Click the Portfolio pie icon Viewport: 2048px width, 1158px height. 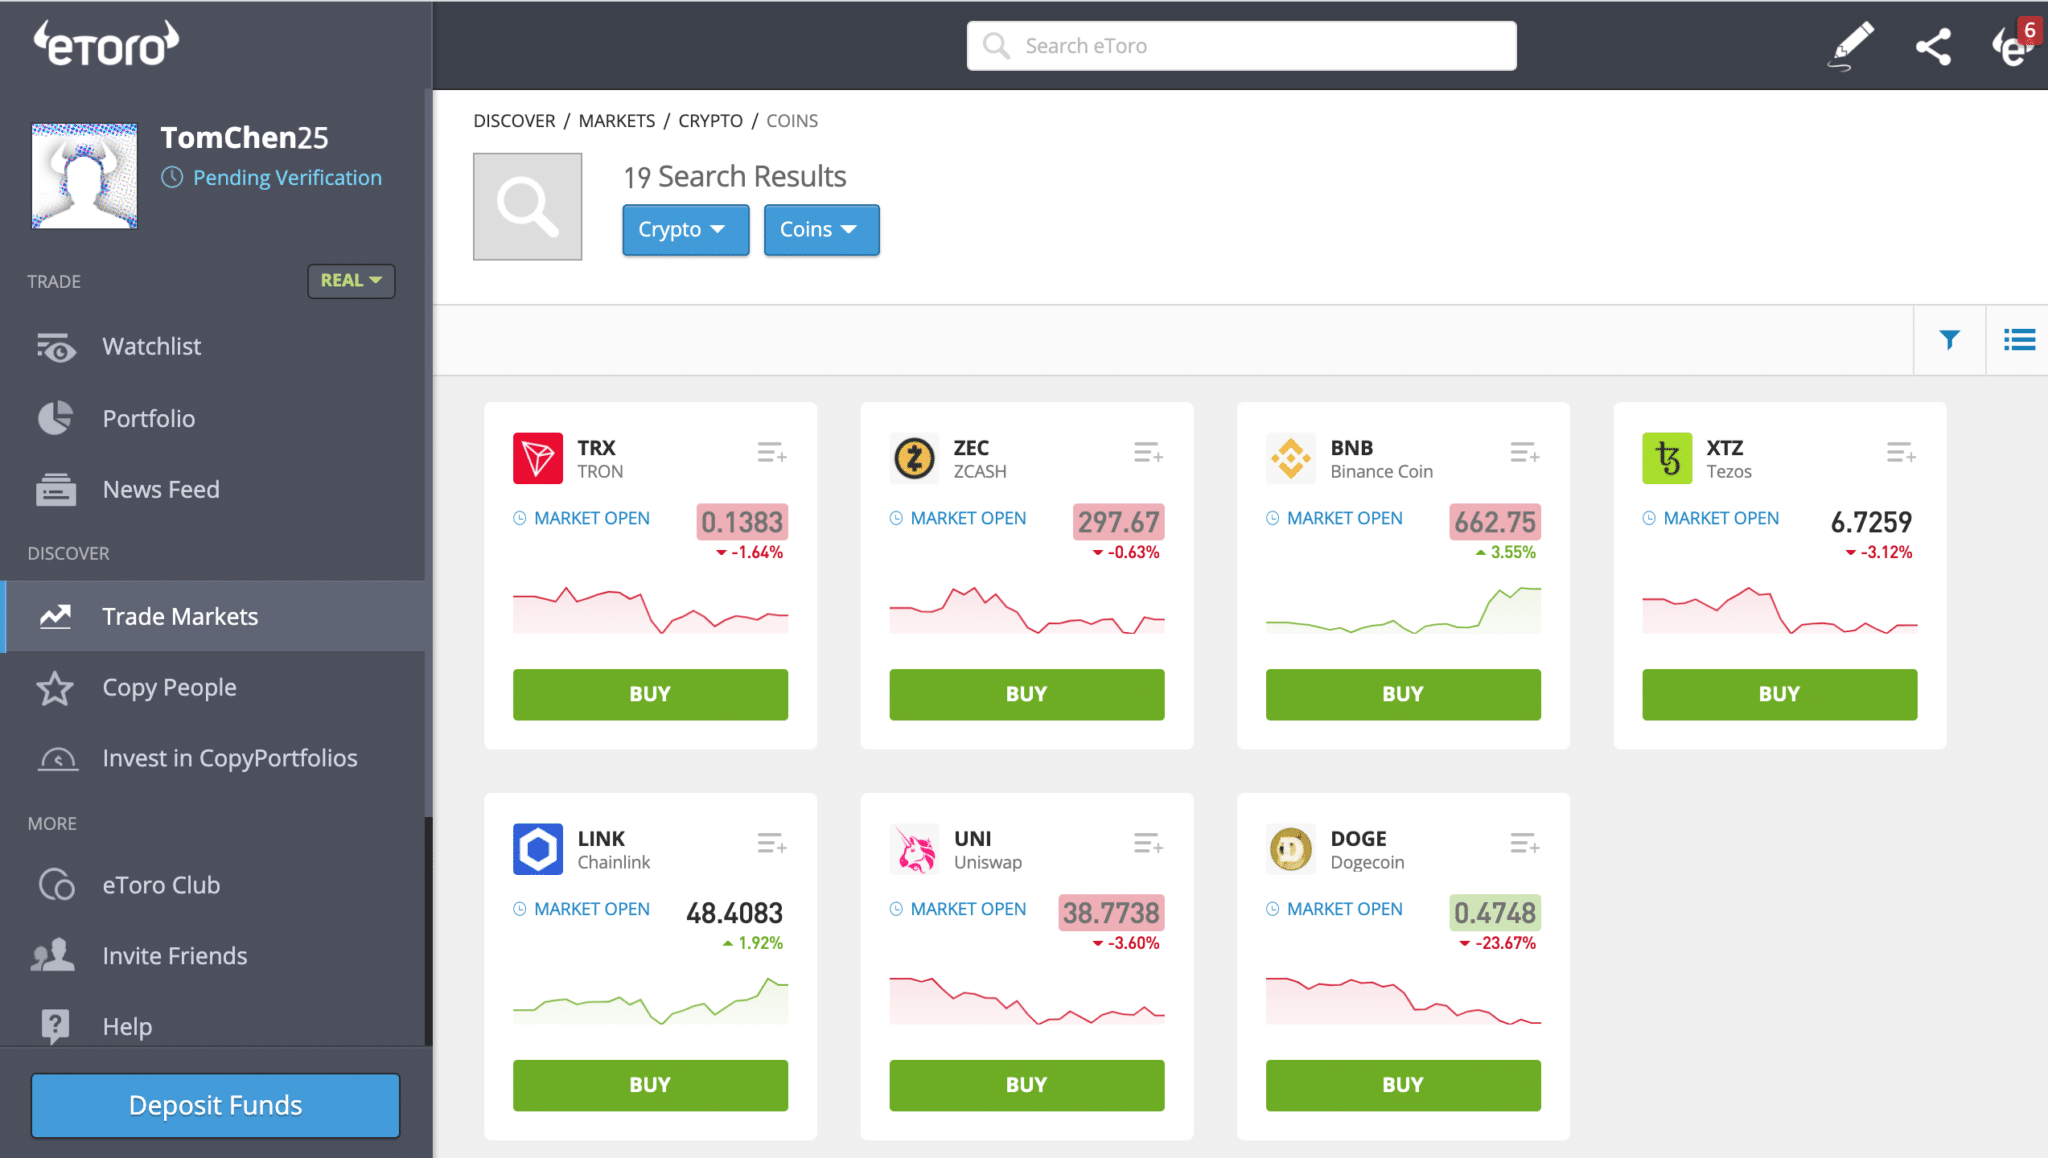[55, 418]
